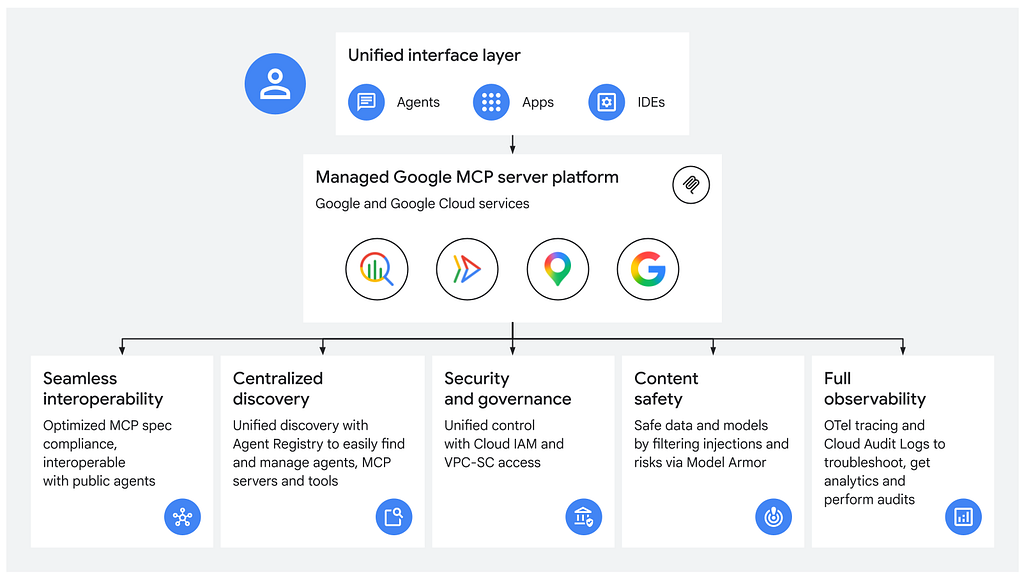Select the BigQuery chart magnifier icon
Image resolution: width=1024 pixels, height=578 pixels.
point(377,269)
